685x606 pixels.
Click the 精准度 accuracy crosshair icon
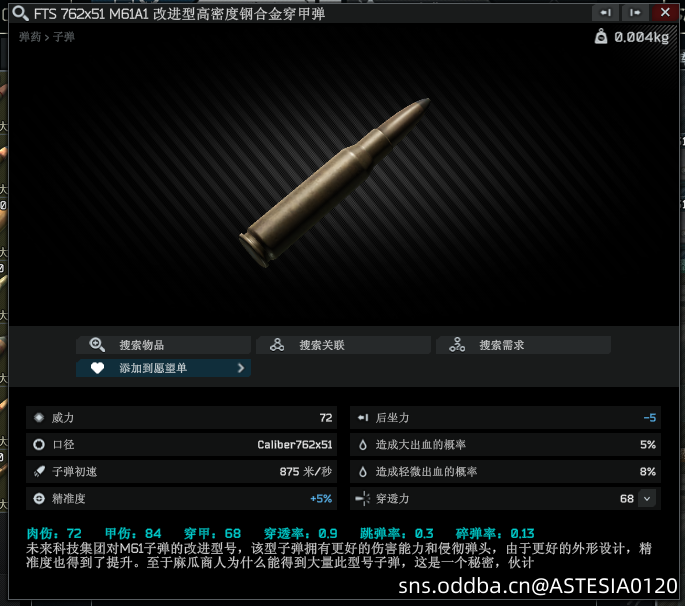click(39, 499)
